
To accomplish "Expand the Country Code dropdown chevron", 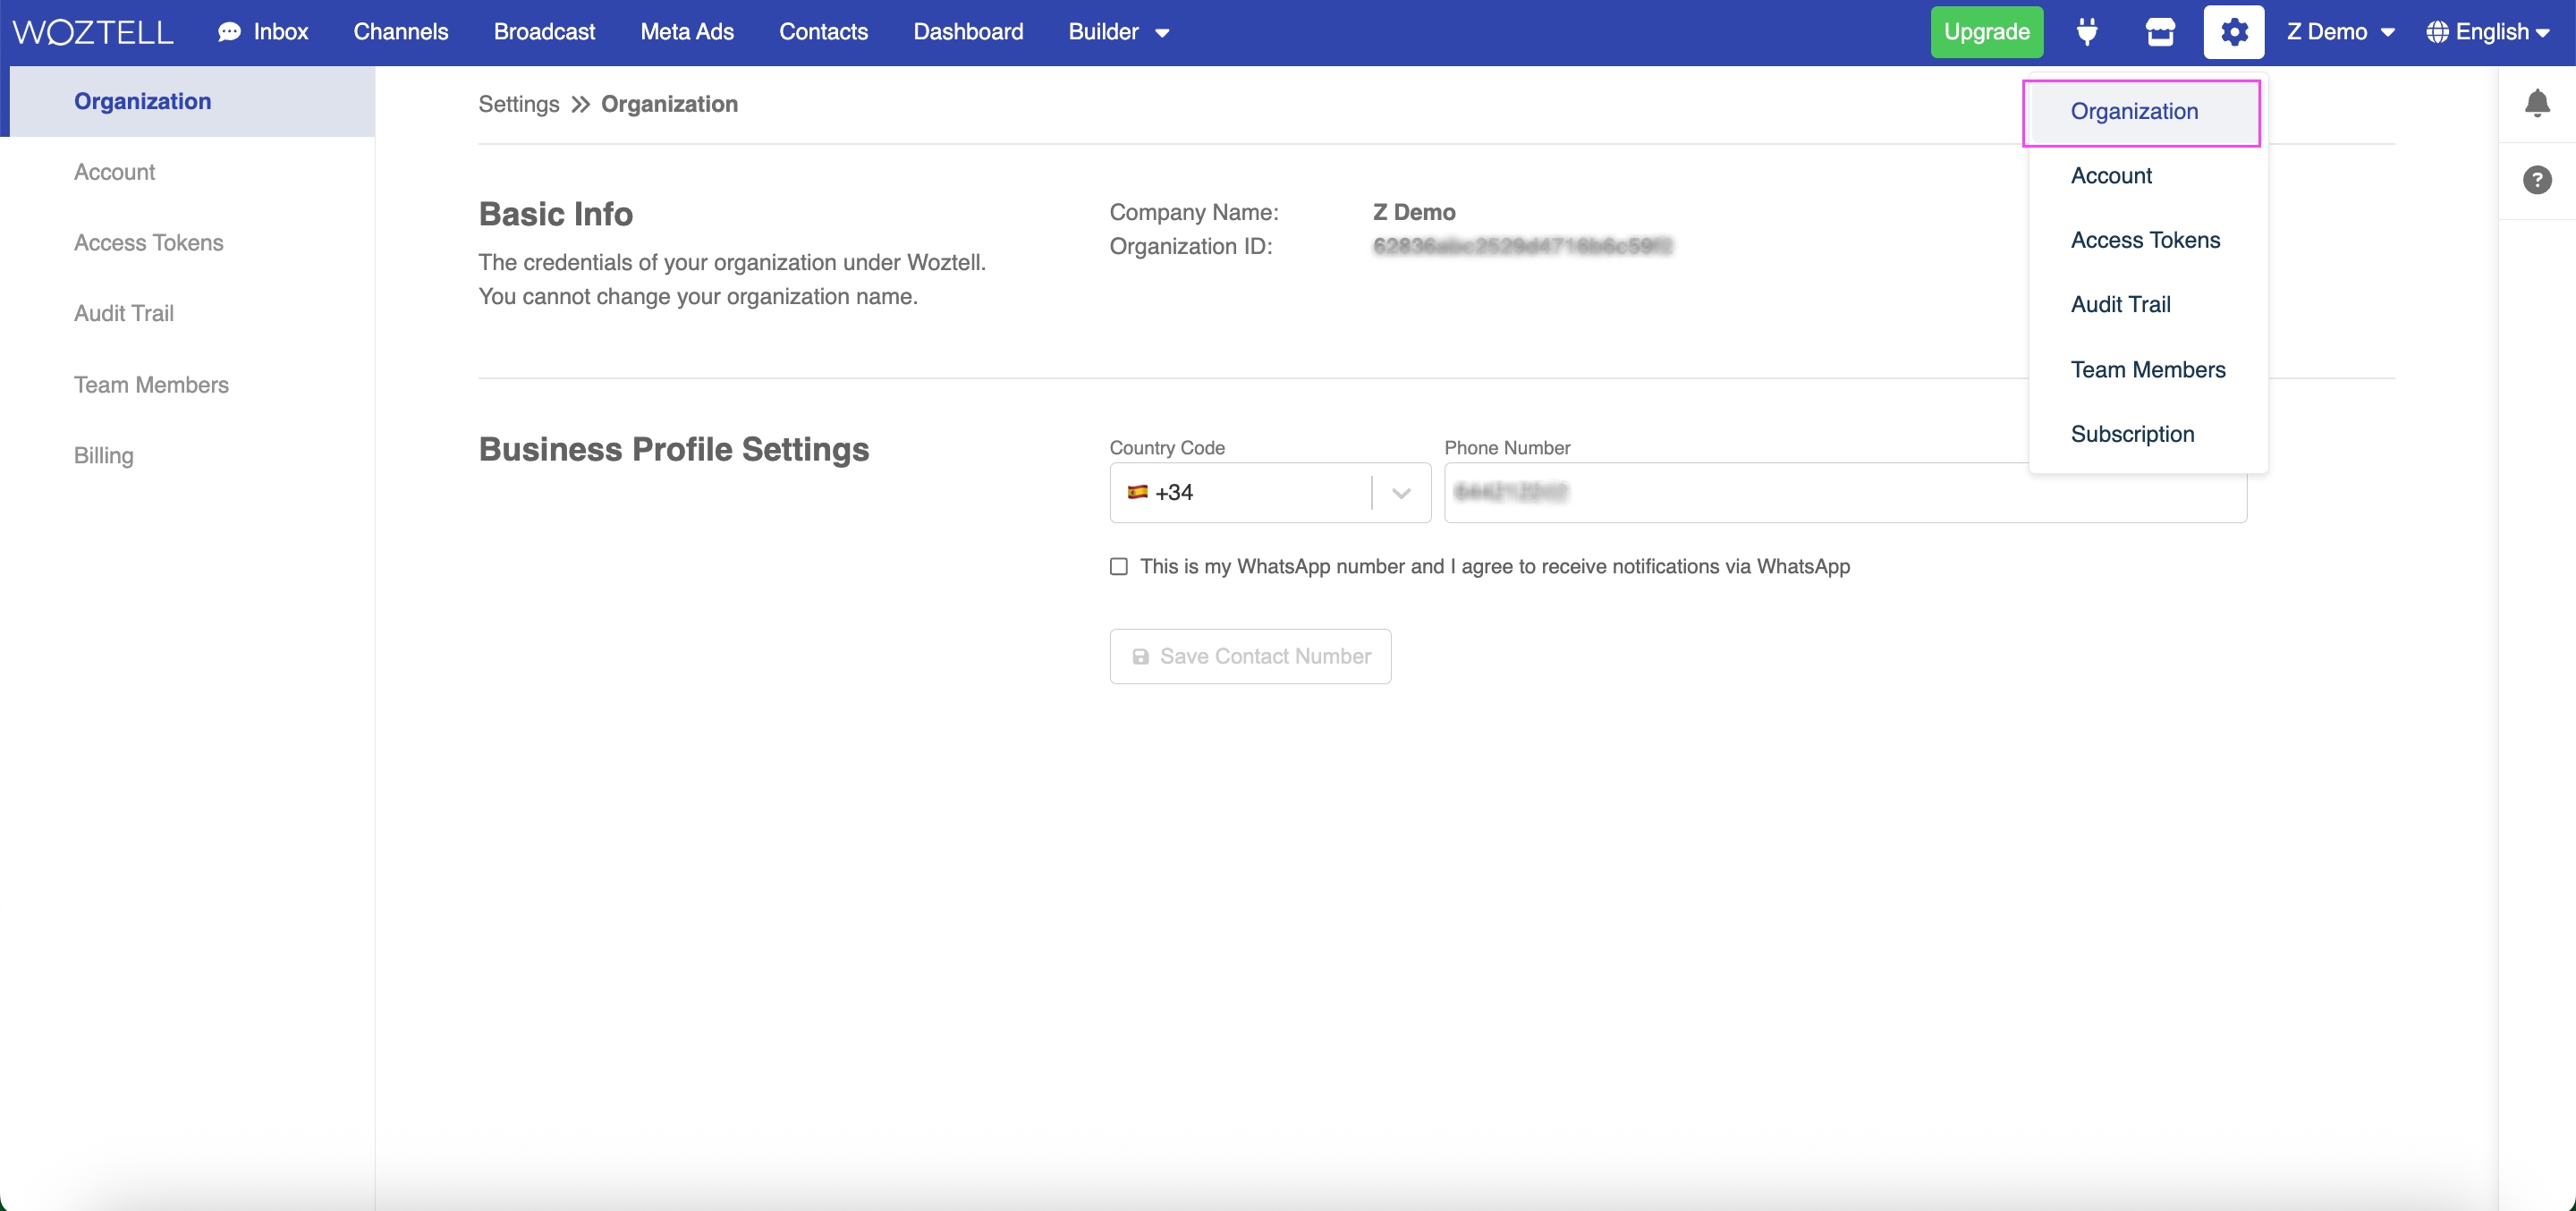I will coord(1401,492).
